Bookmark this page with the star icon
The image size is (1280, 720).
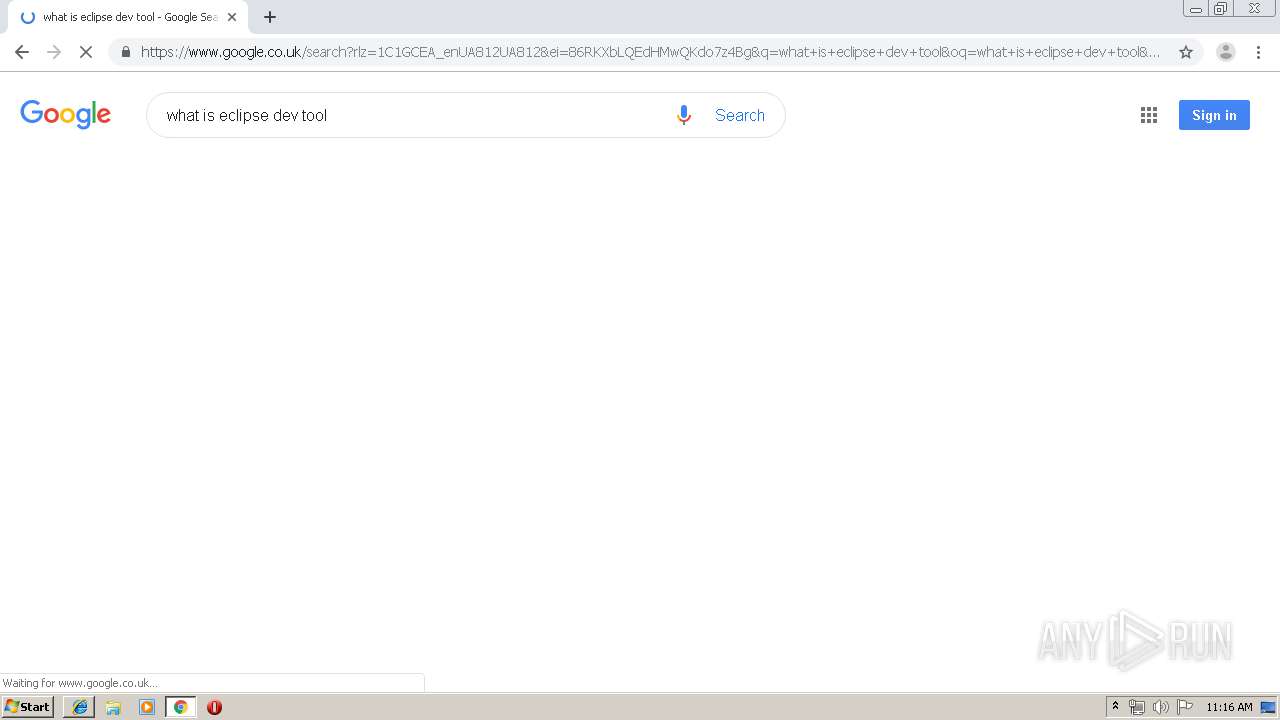pos(1186,52)
